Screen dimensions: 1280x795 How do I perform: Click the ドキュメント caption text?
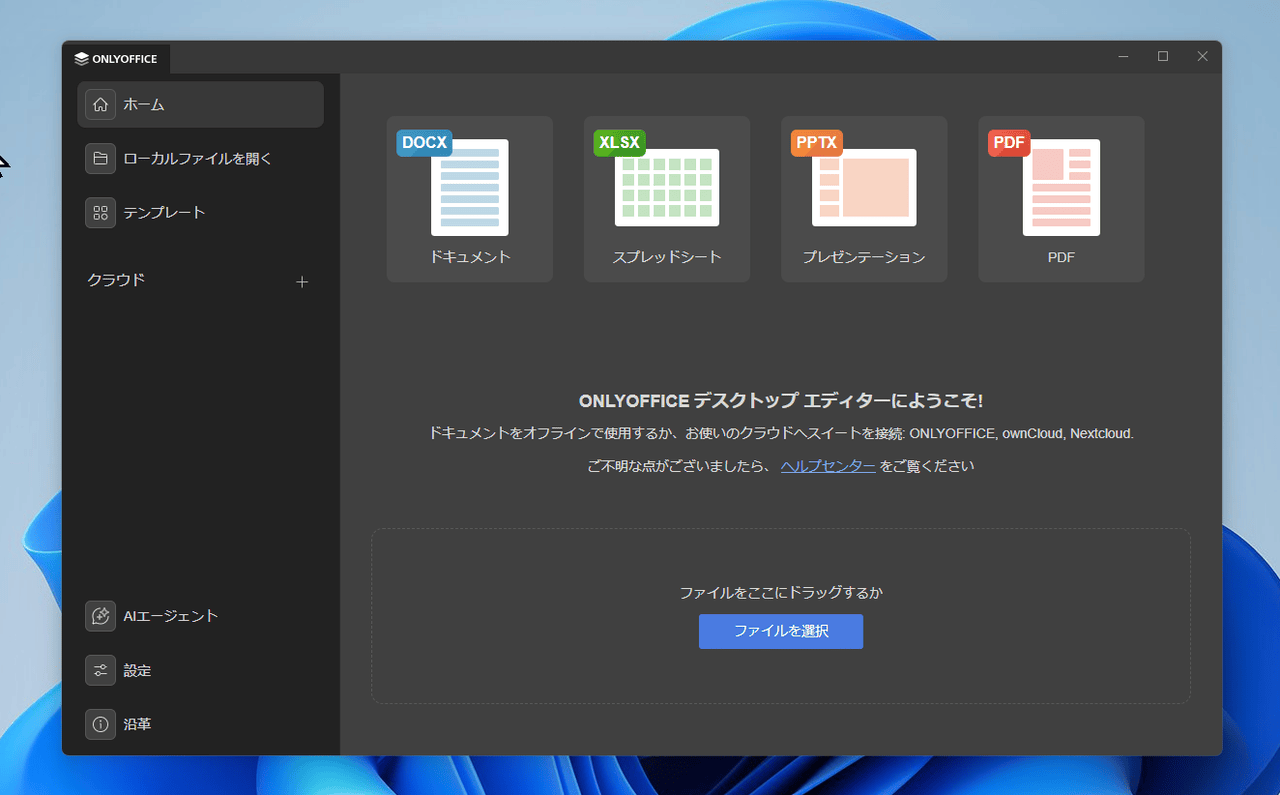[x=470, y=257]
